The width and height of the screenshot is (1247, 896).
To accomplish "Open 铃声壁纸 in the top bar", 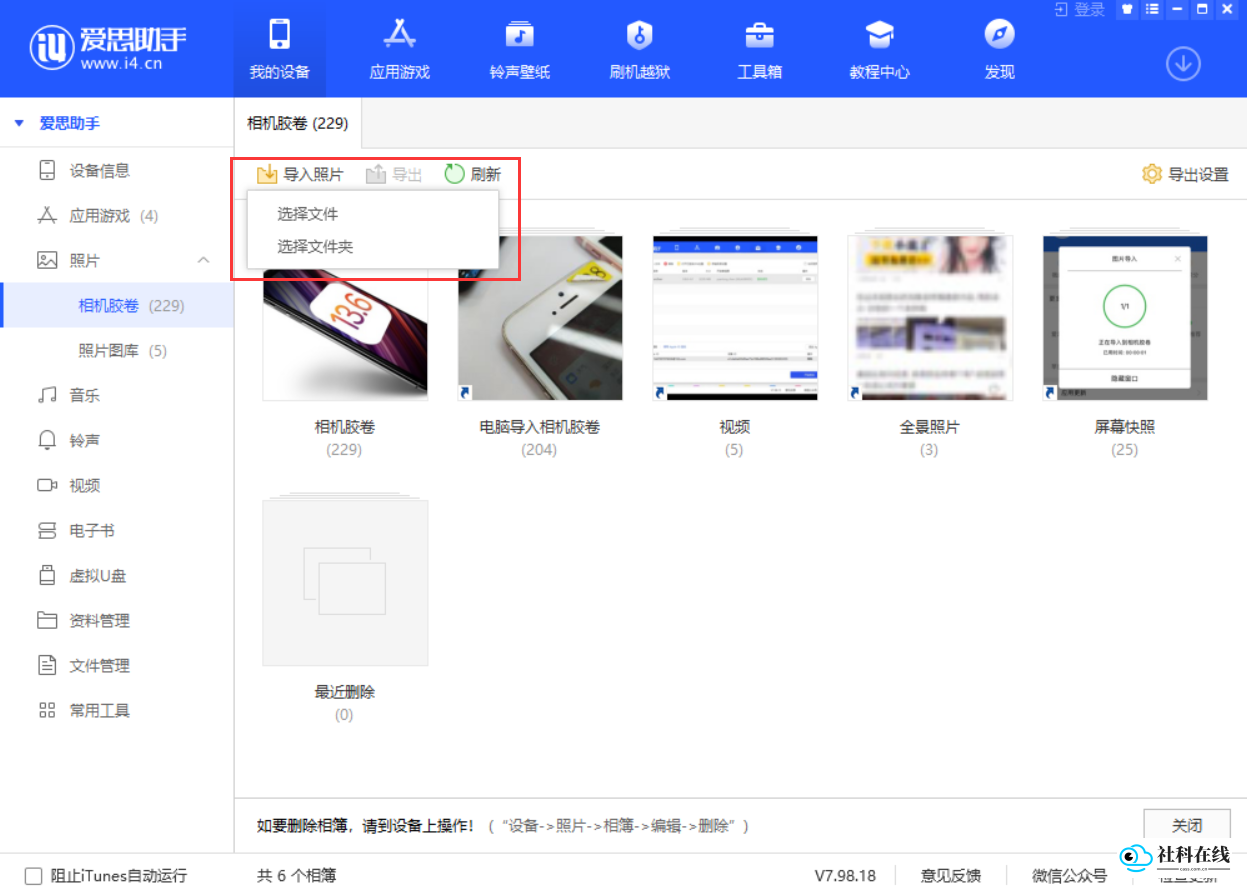I will 519,48.
